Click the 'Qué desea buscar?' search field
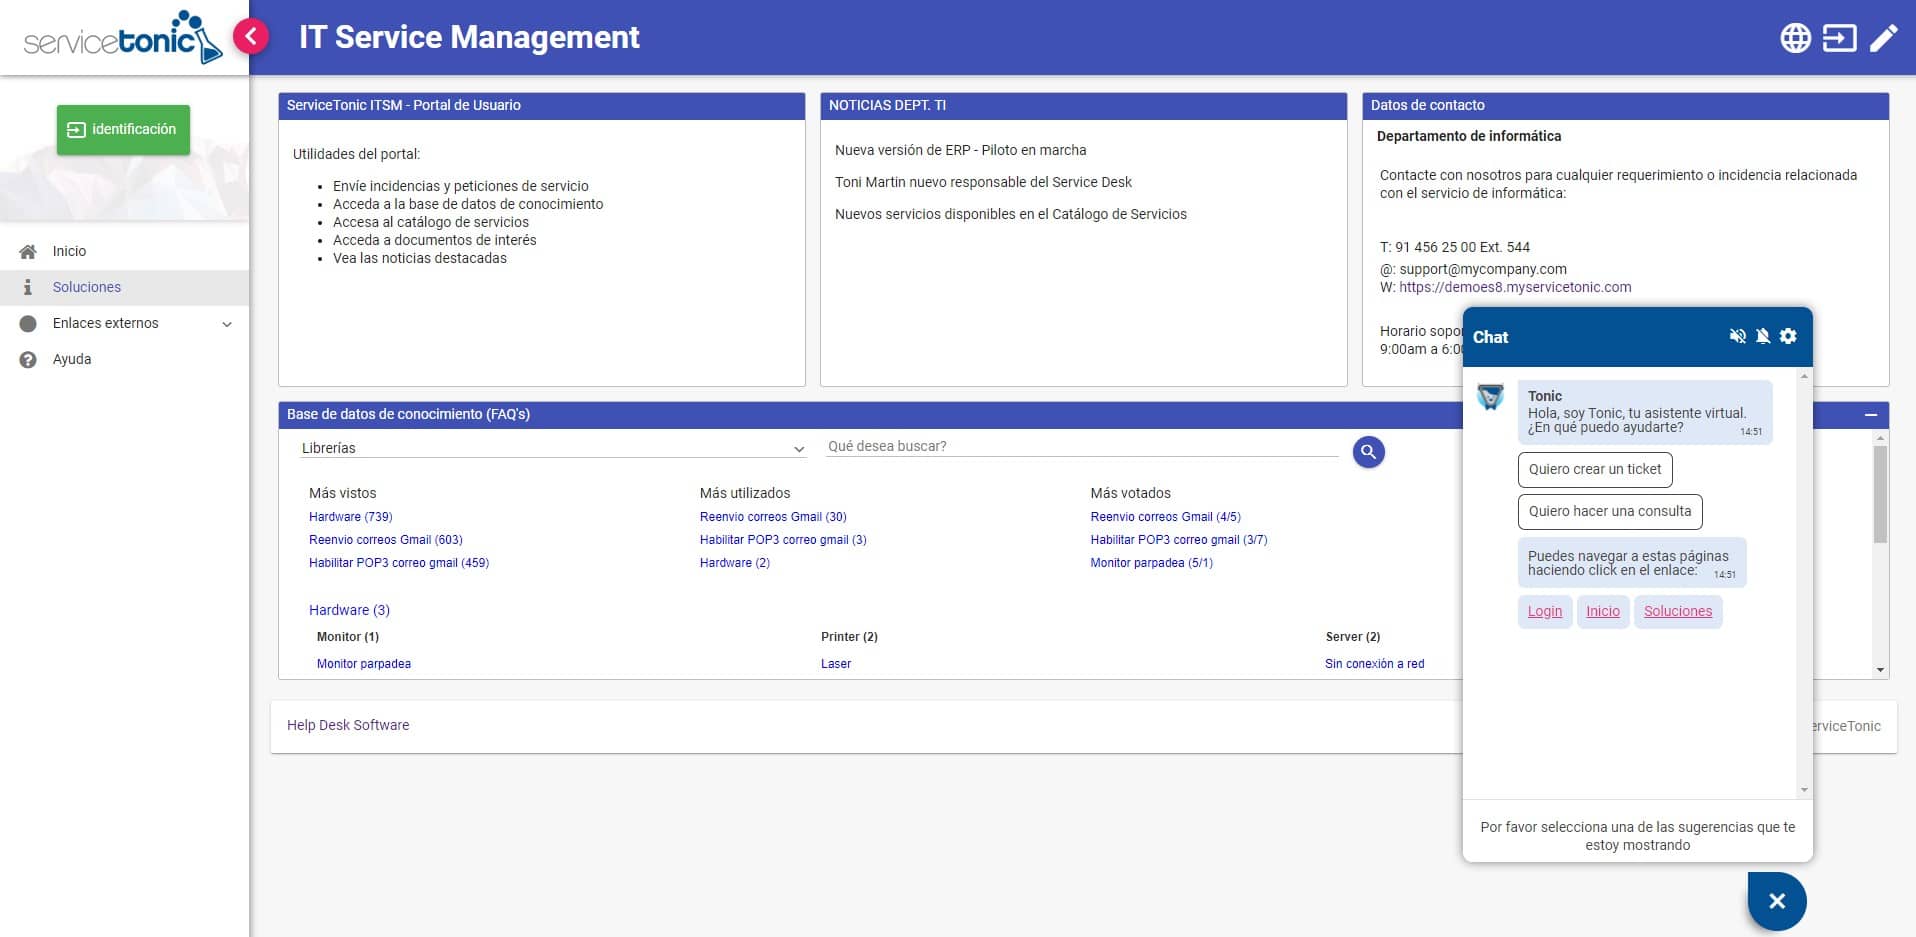This screenshot has height=937, width=1916. [x=1082, y=446]
